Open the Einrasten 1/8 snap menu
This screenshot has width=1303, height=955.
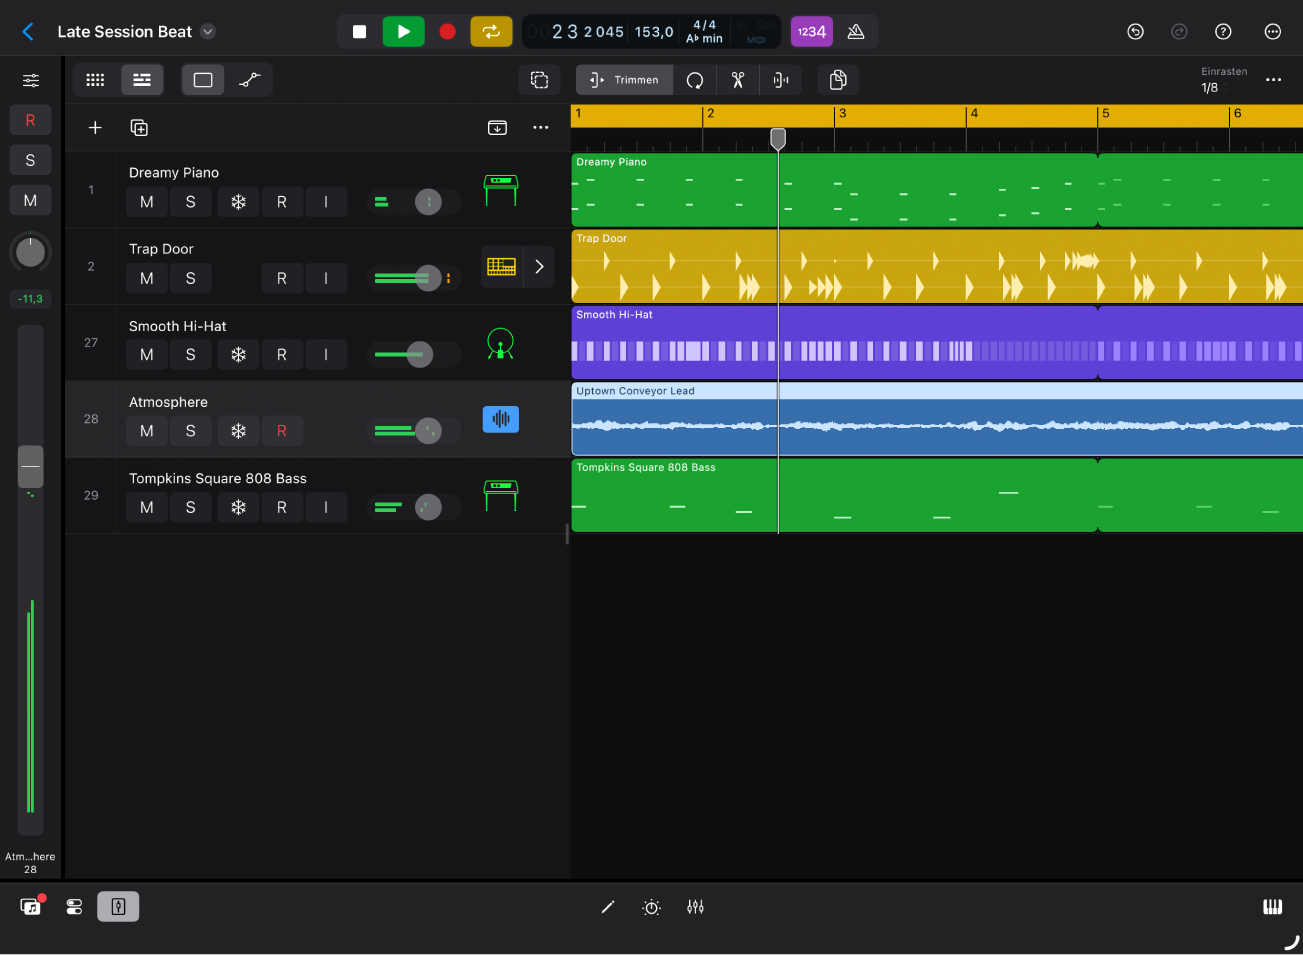[1224, 80]
